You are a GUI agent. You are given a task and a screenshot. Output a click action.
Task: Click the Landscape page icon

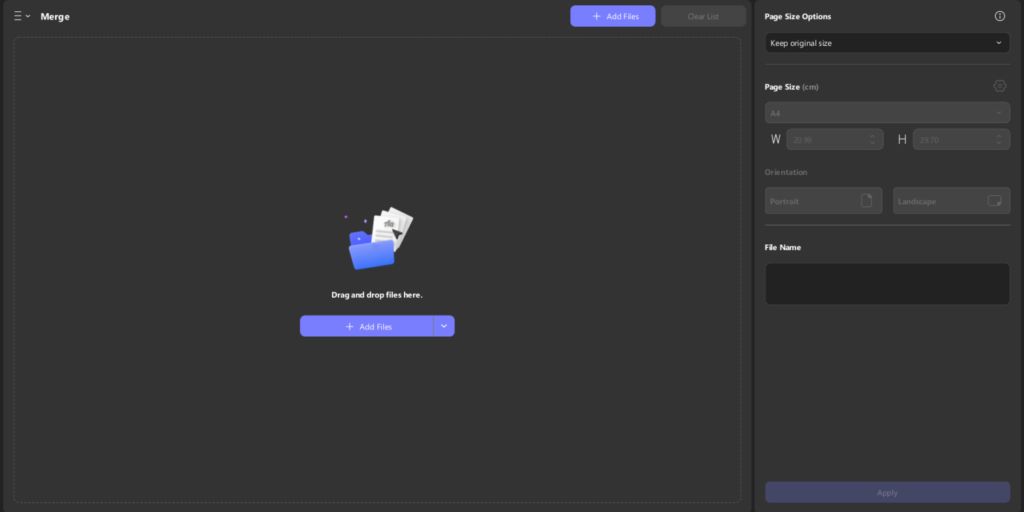point(994,201)
